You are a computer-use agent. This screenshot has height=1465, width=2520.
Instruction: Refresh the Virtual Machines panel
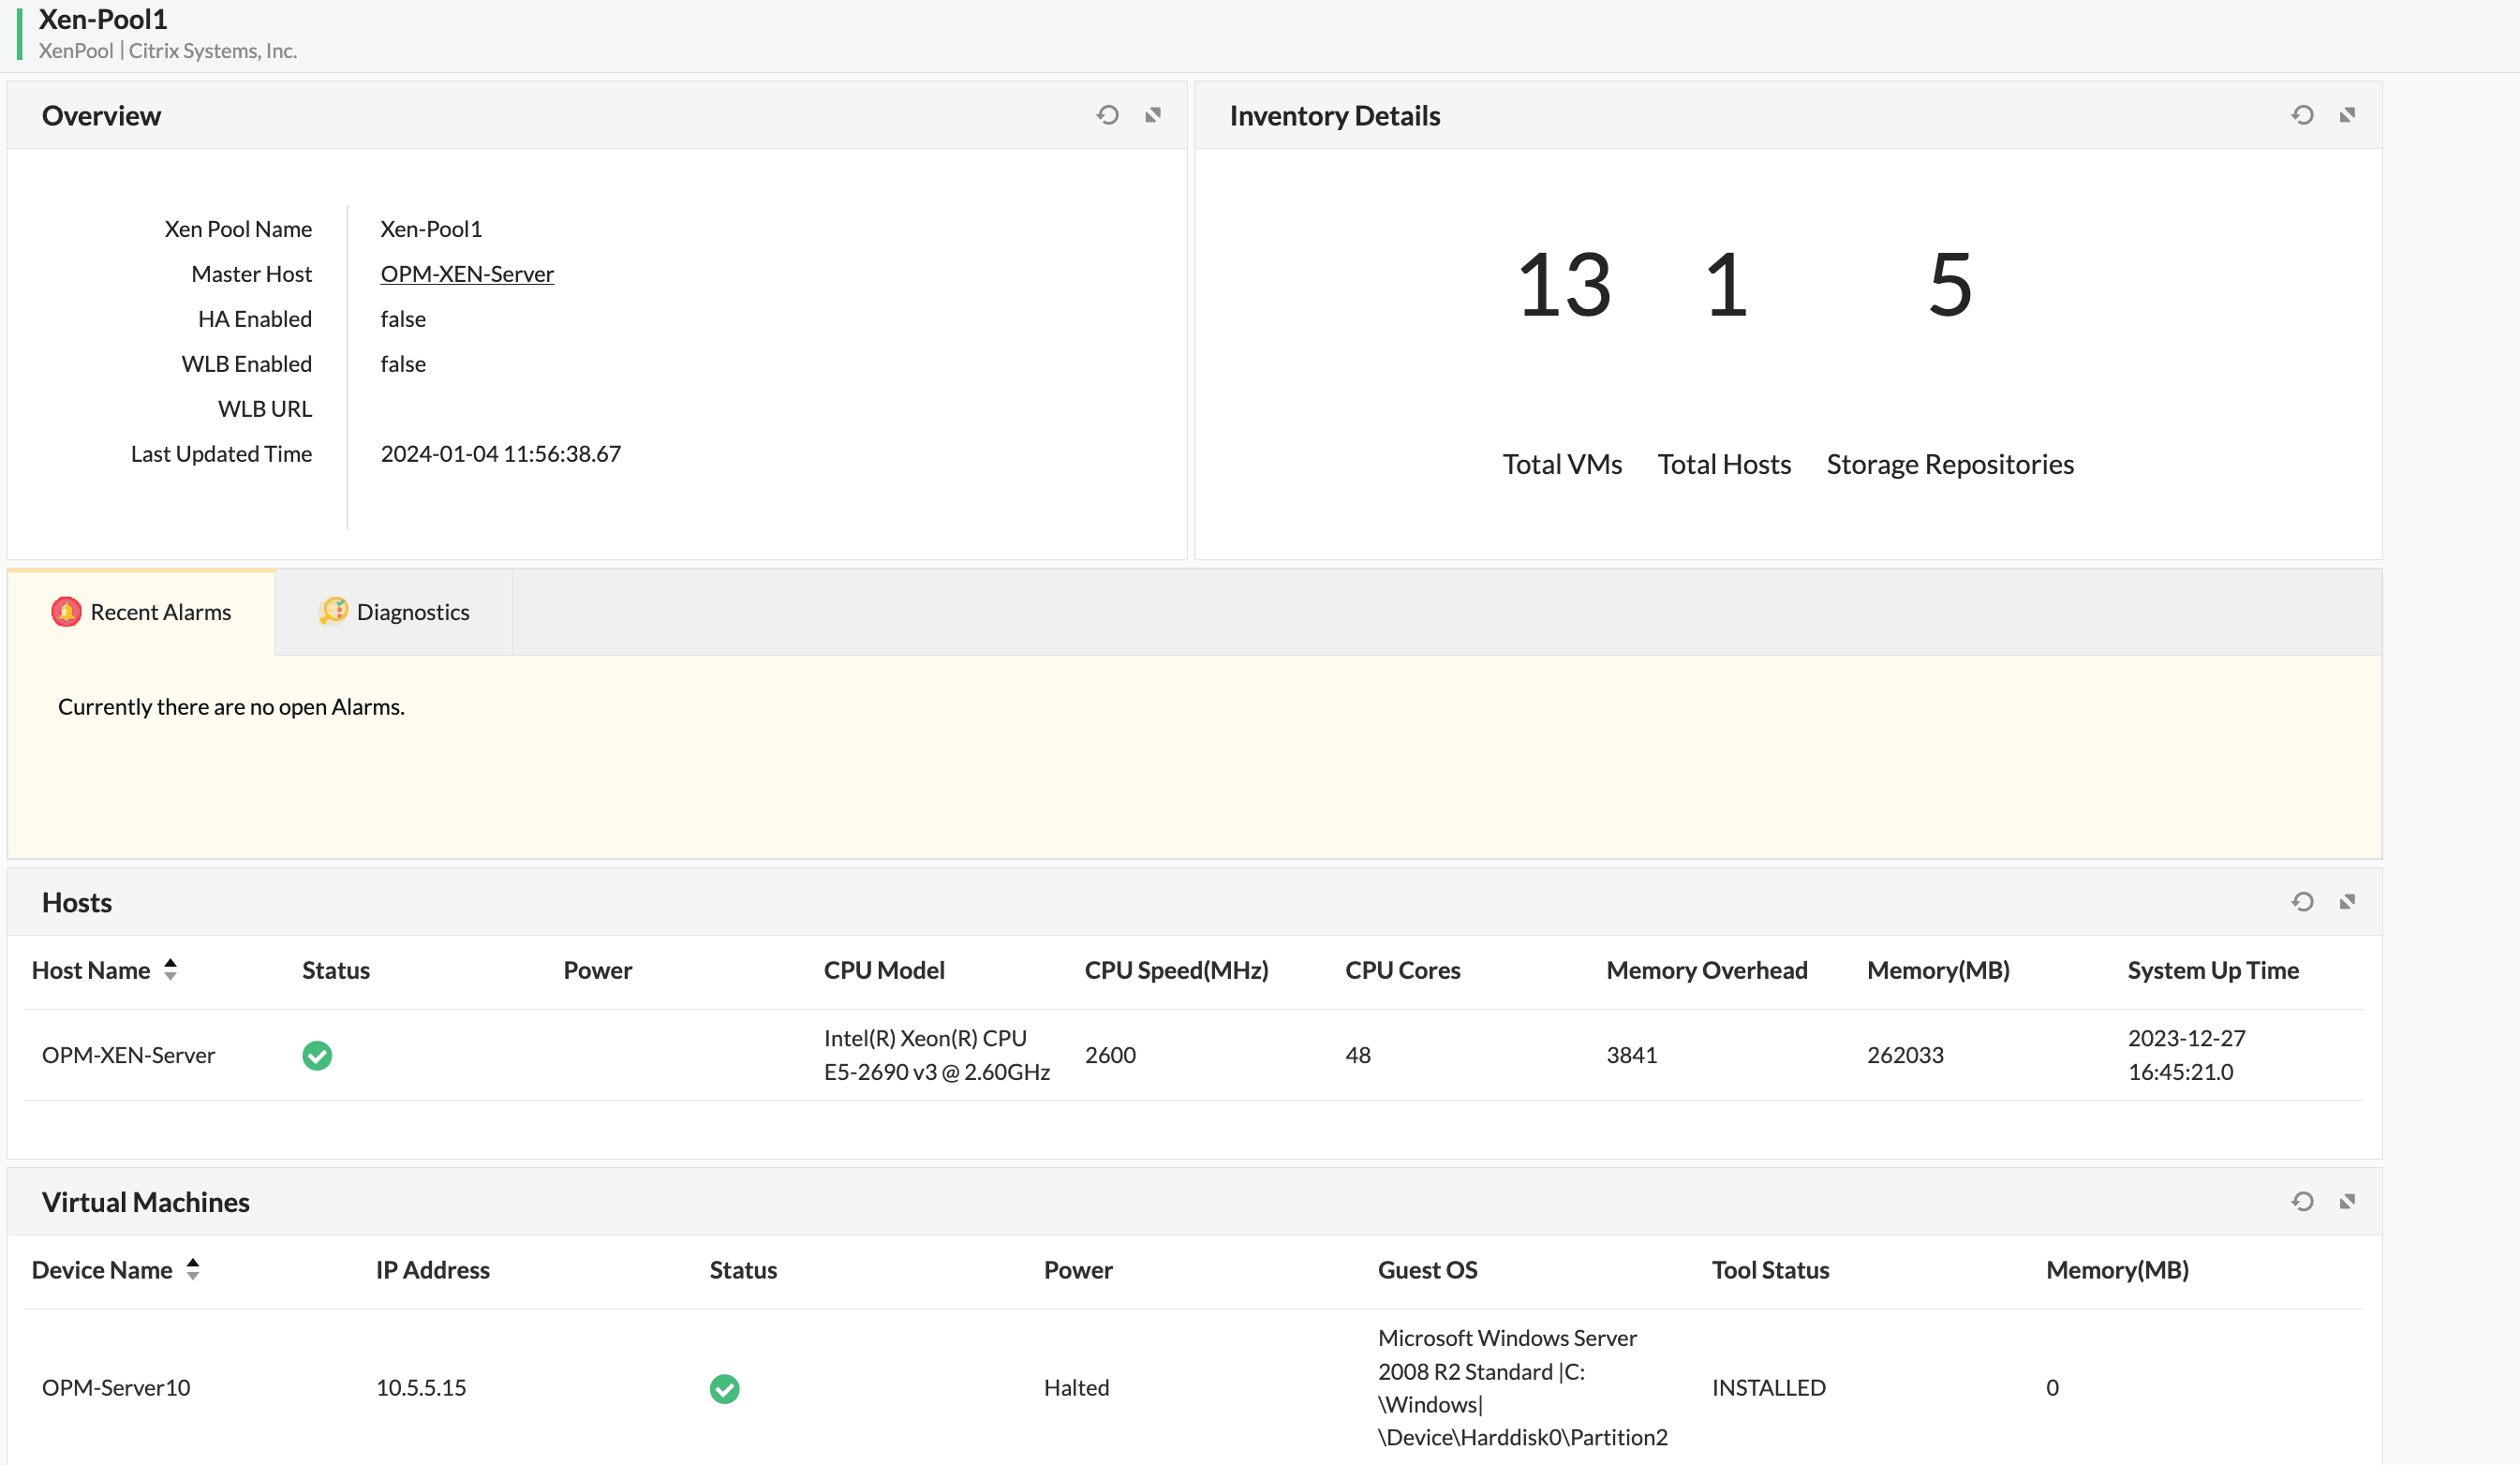pyautogui.click(x=2302, y=1201)
